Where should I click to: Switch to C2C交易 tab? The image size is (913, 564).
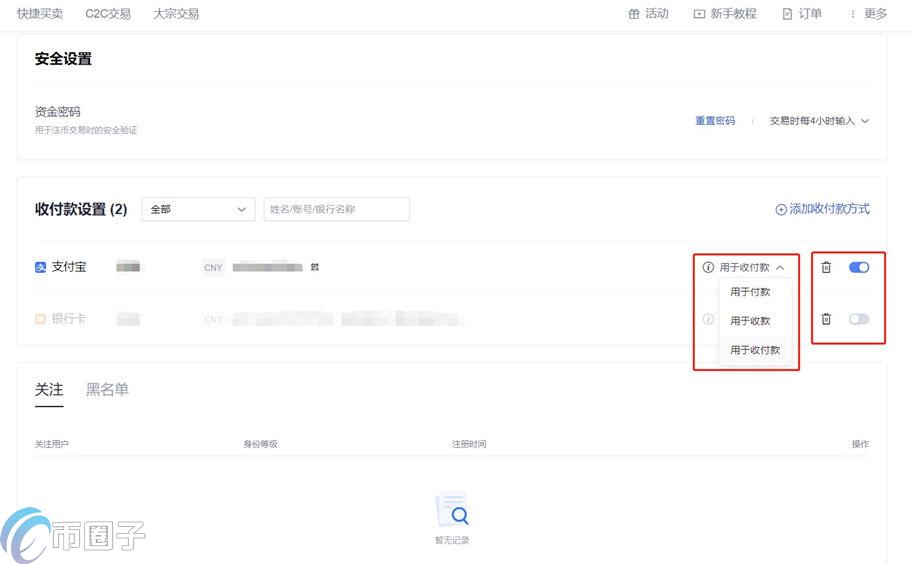click(108, 13)
